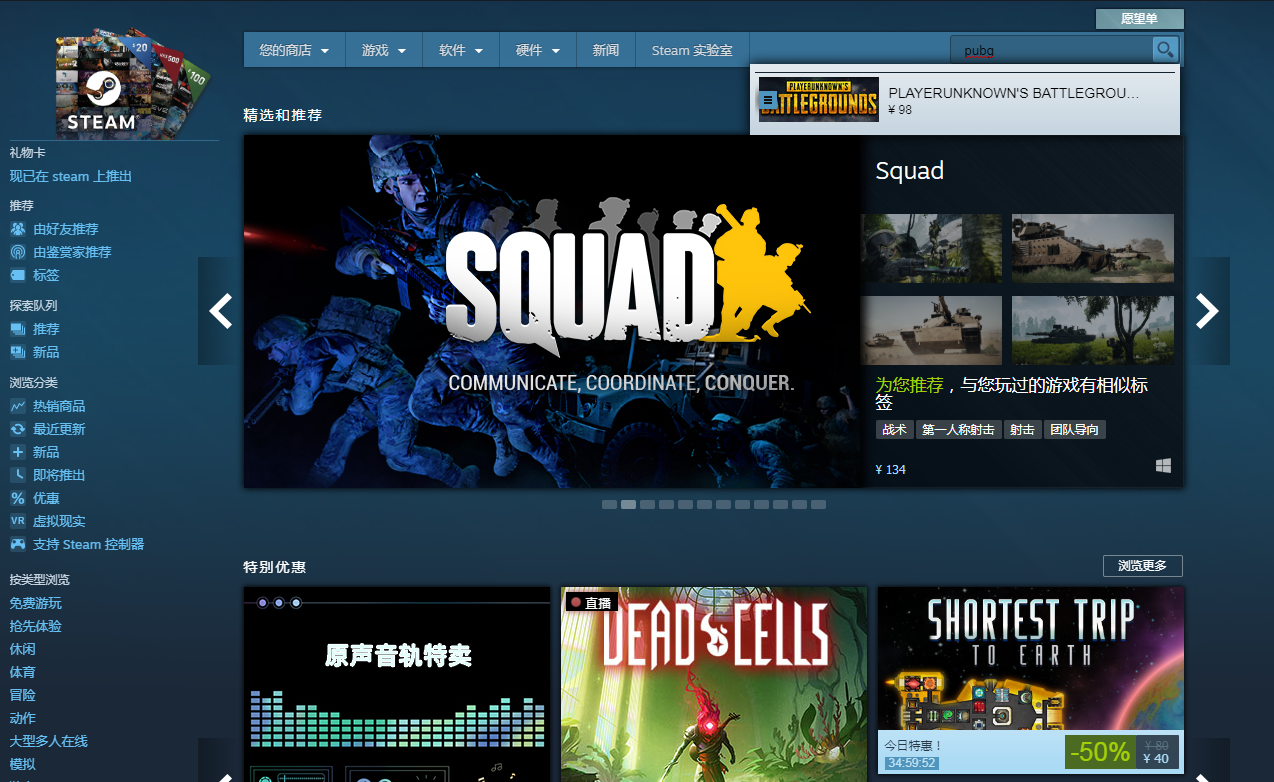Click the friends recommendation icon
The height and width of the screenshot is (782, 1274).
[18, 229]
